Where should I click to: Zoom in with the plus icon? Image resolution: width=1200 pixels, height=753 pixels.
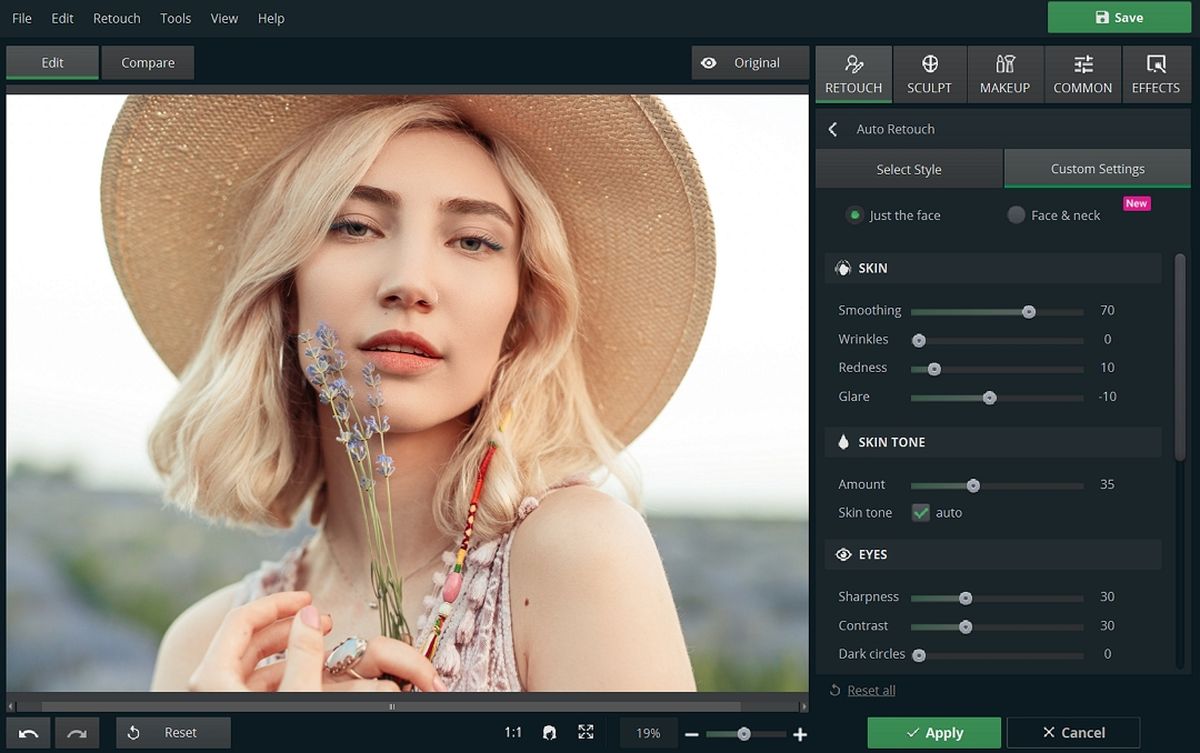[800, 734]
